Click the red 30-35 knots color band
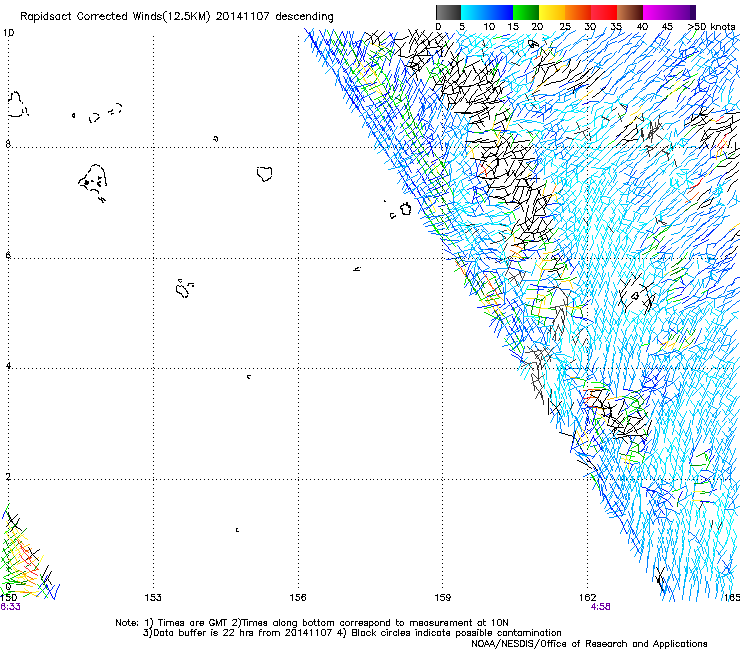Screen dimensions: 740x650 tap(604, 12)
